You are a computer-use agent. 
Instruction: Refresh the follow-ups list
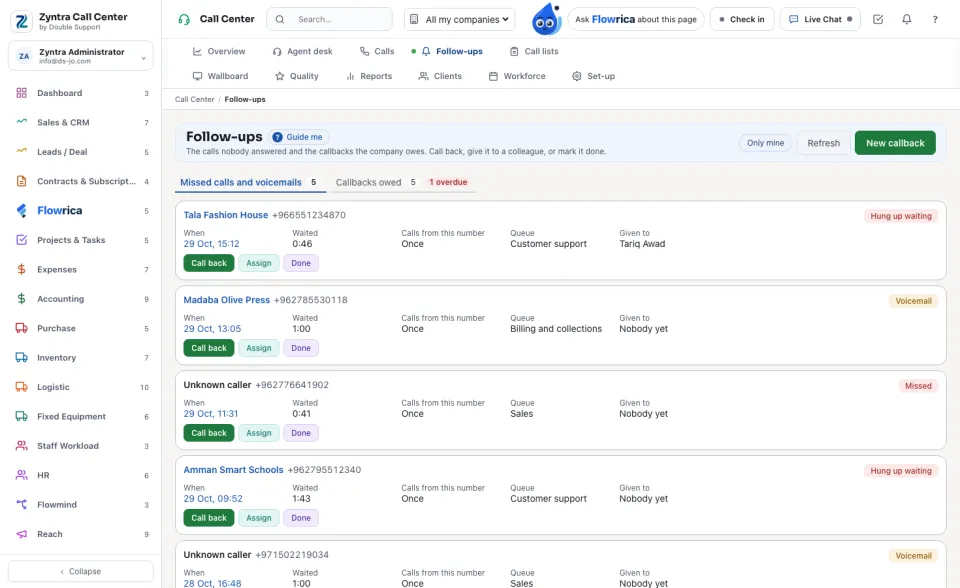click(823, 143)
